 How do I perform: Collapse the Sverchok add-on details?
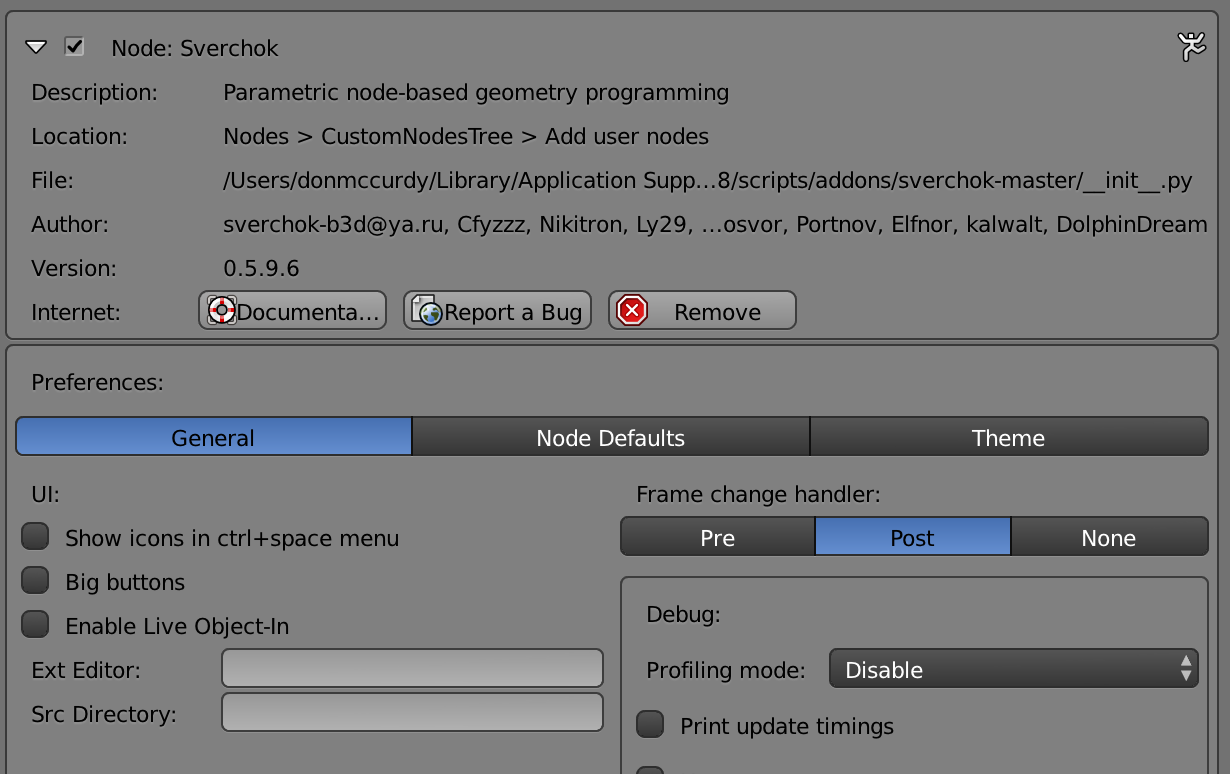click(x=36, y=46)
